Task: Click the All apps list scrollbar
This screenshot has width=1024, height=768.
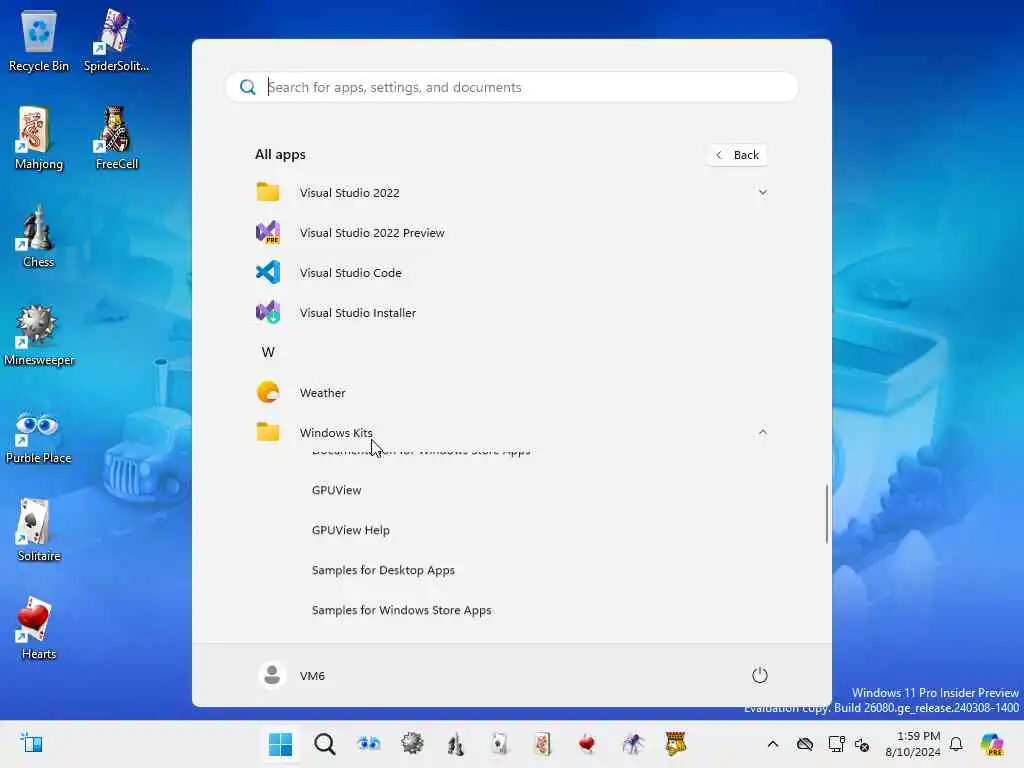Action: click(827, 514)
